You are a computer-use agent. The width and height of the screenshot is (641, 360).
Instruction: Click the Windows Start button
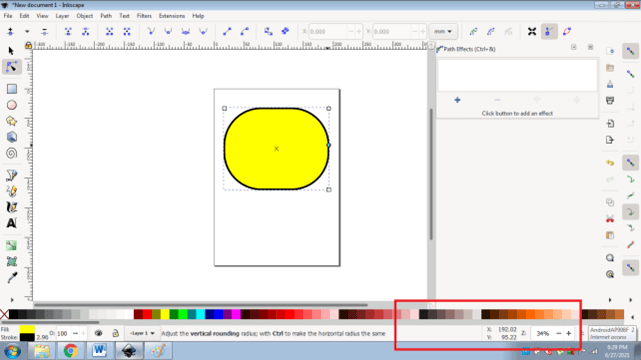(12, 351)
